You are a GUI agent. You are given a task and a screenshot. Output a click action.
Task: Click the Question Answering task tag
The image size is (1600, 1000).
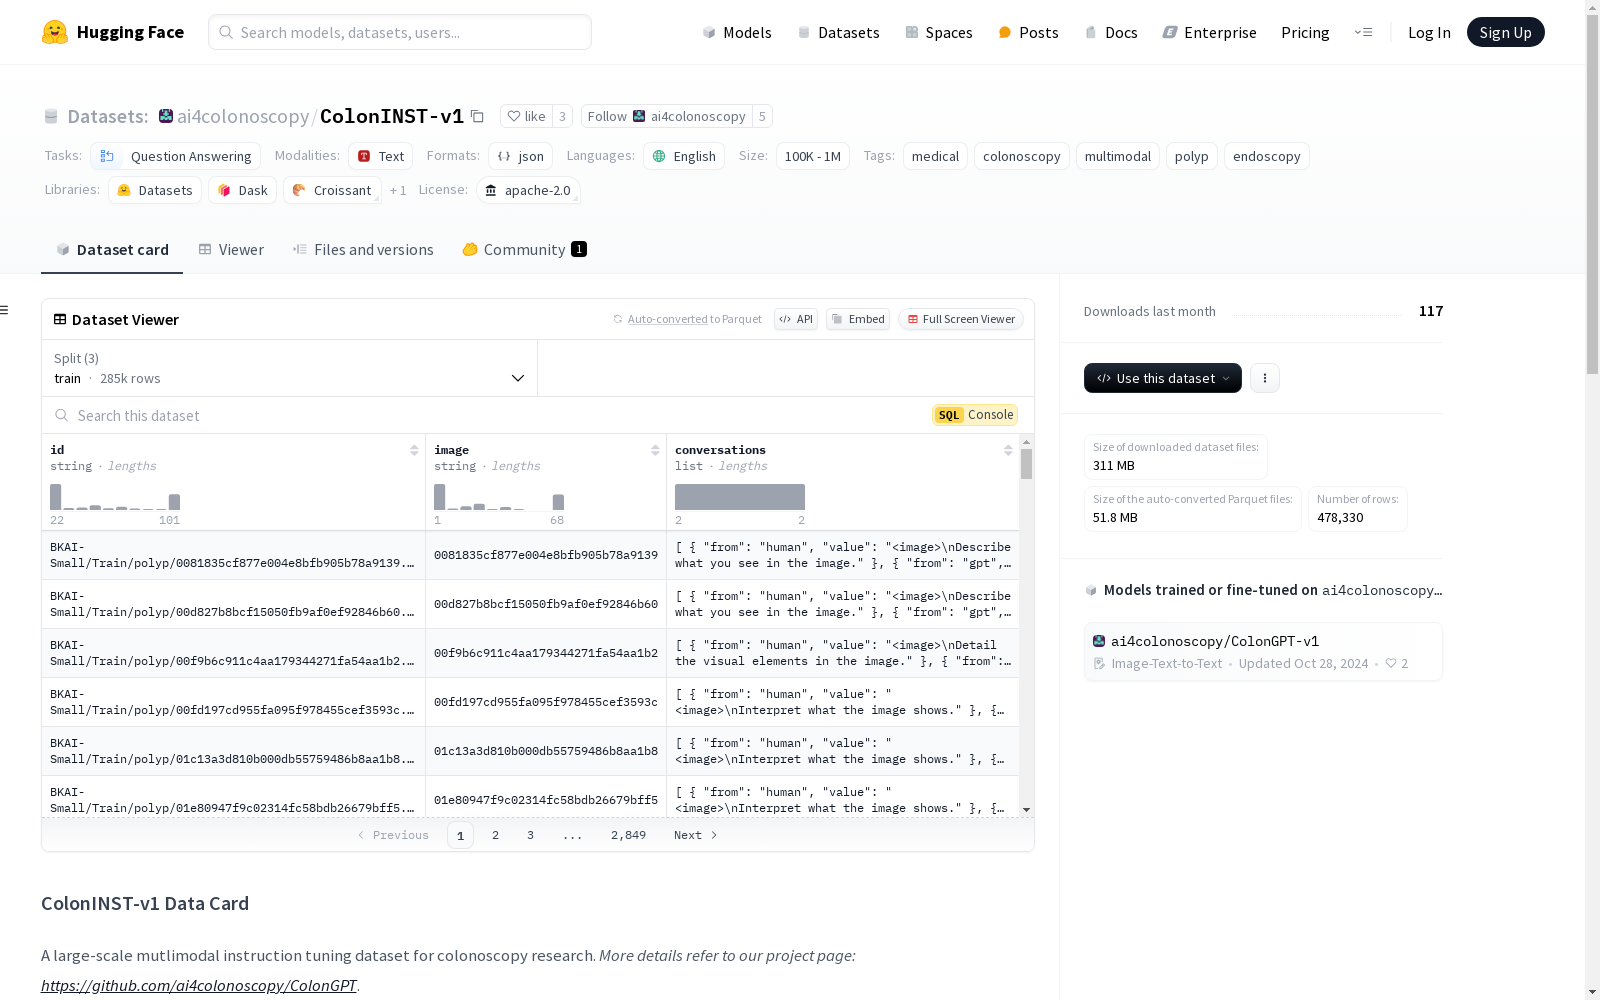[x=176, y=156]
